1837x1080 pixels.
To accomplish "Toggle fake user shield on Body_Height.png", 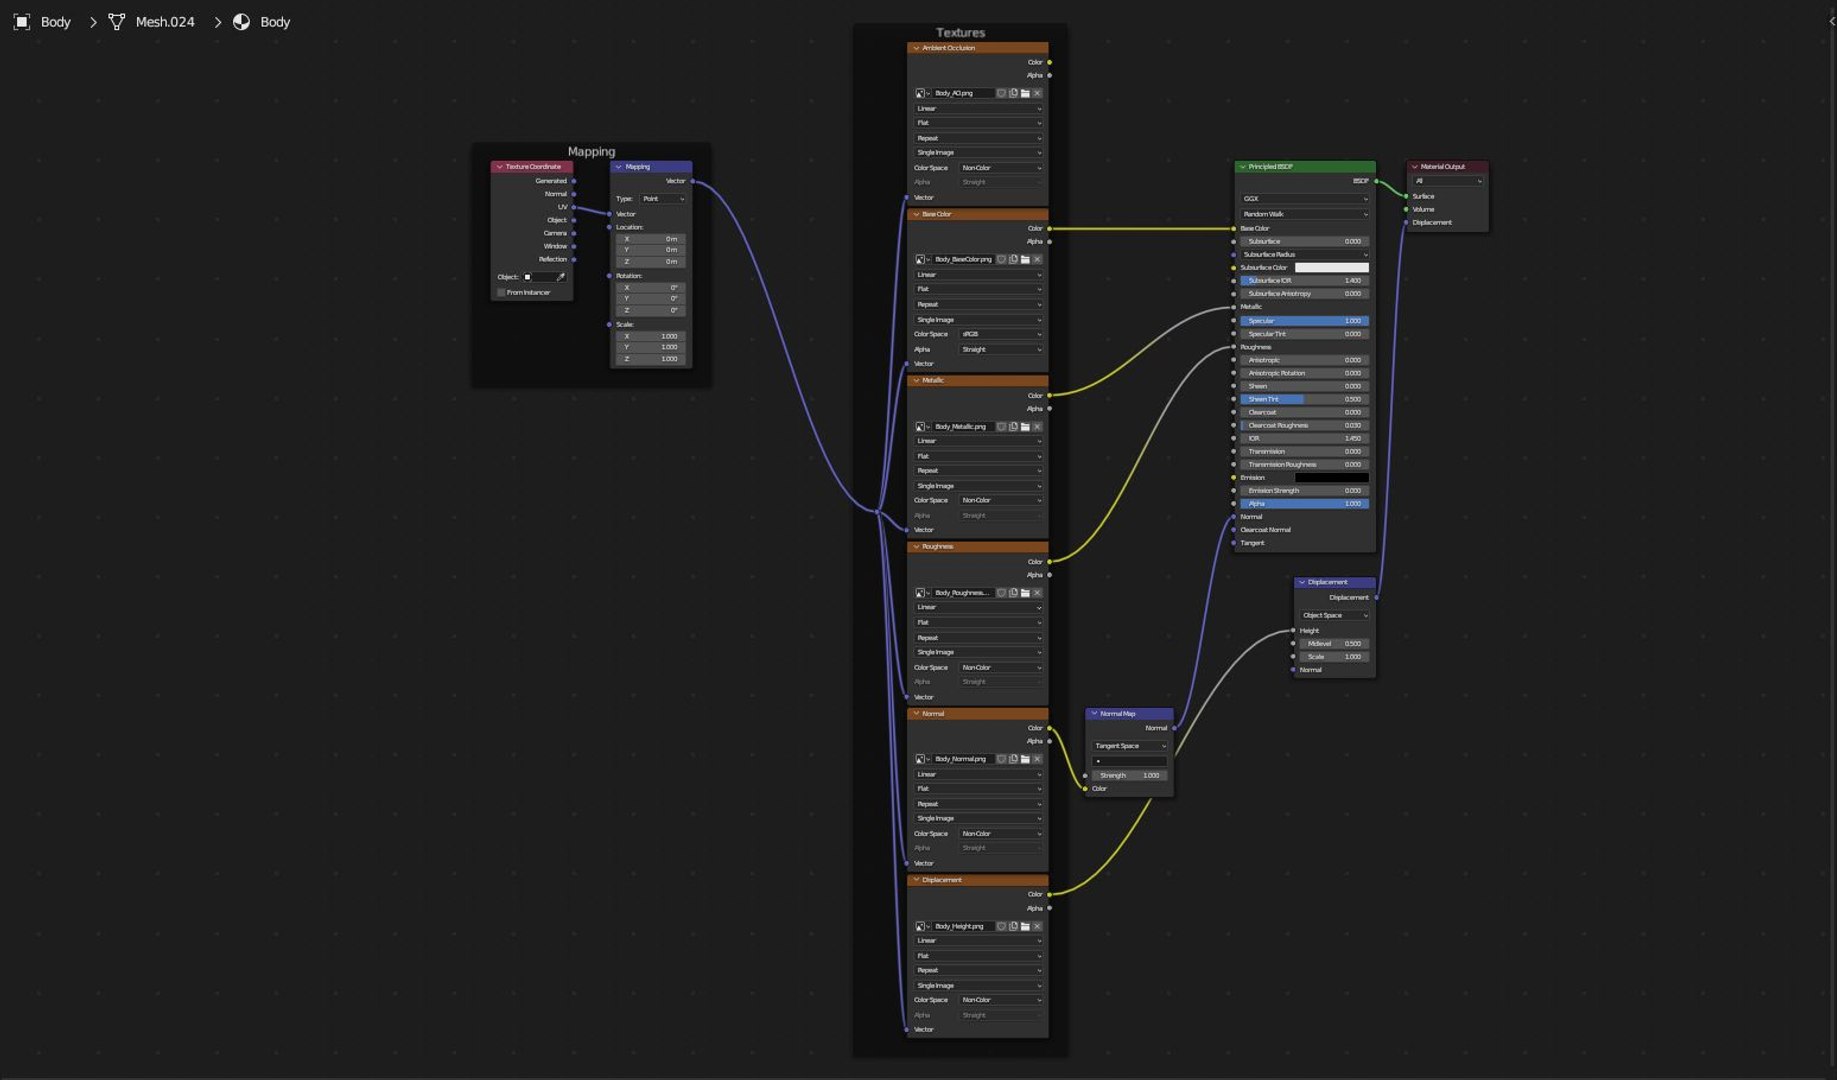I will [1001, 926].
